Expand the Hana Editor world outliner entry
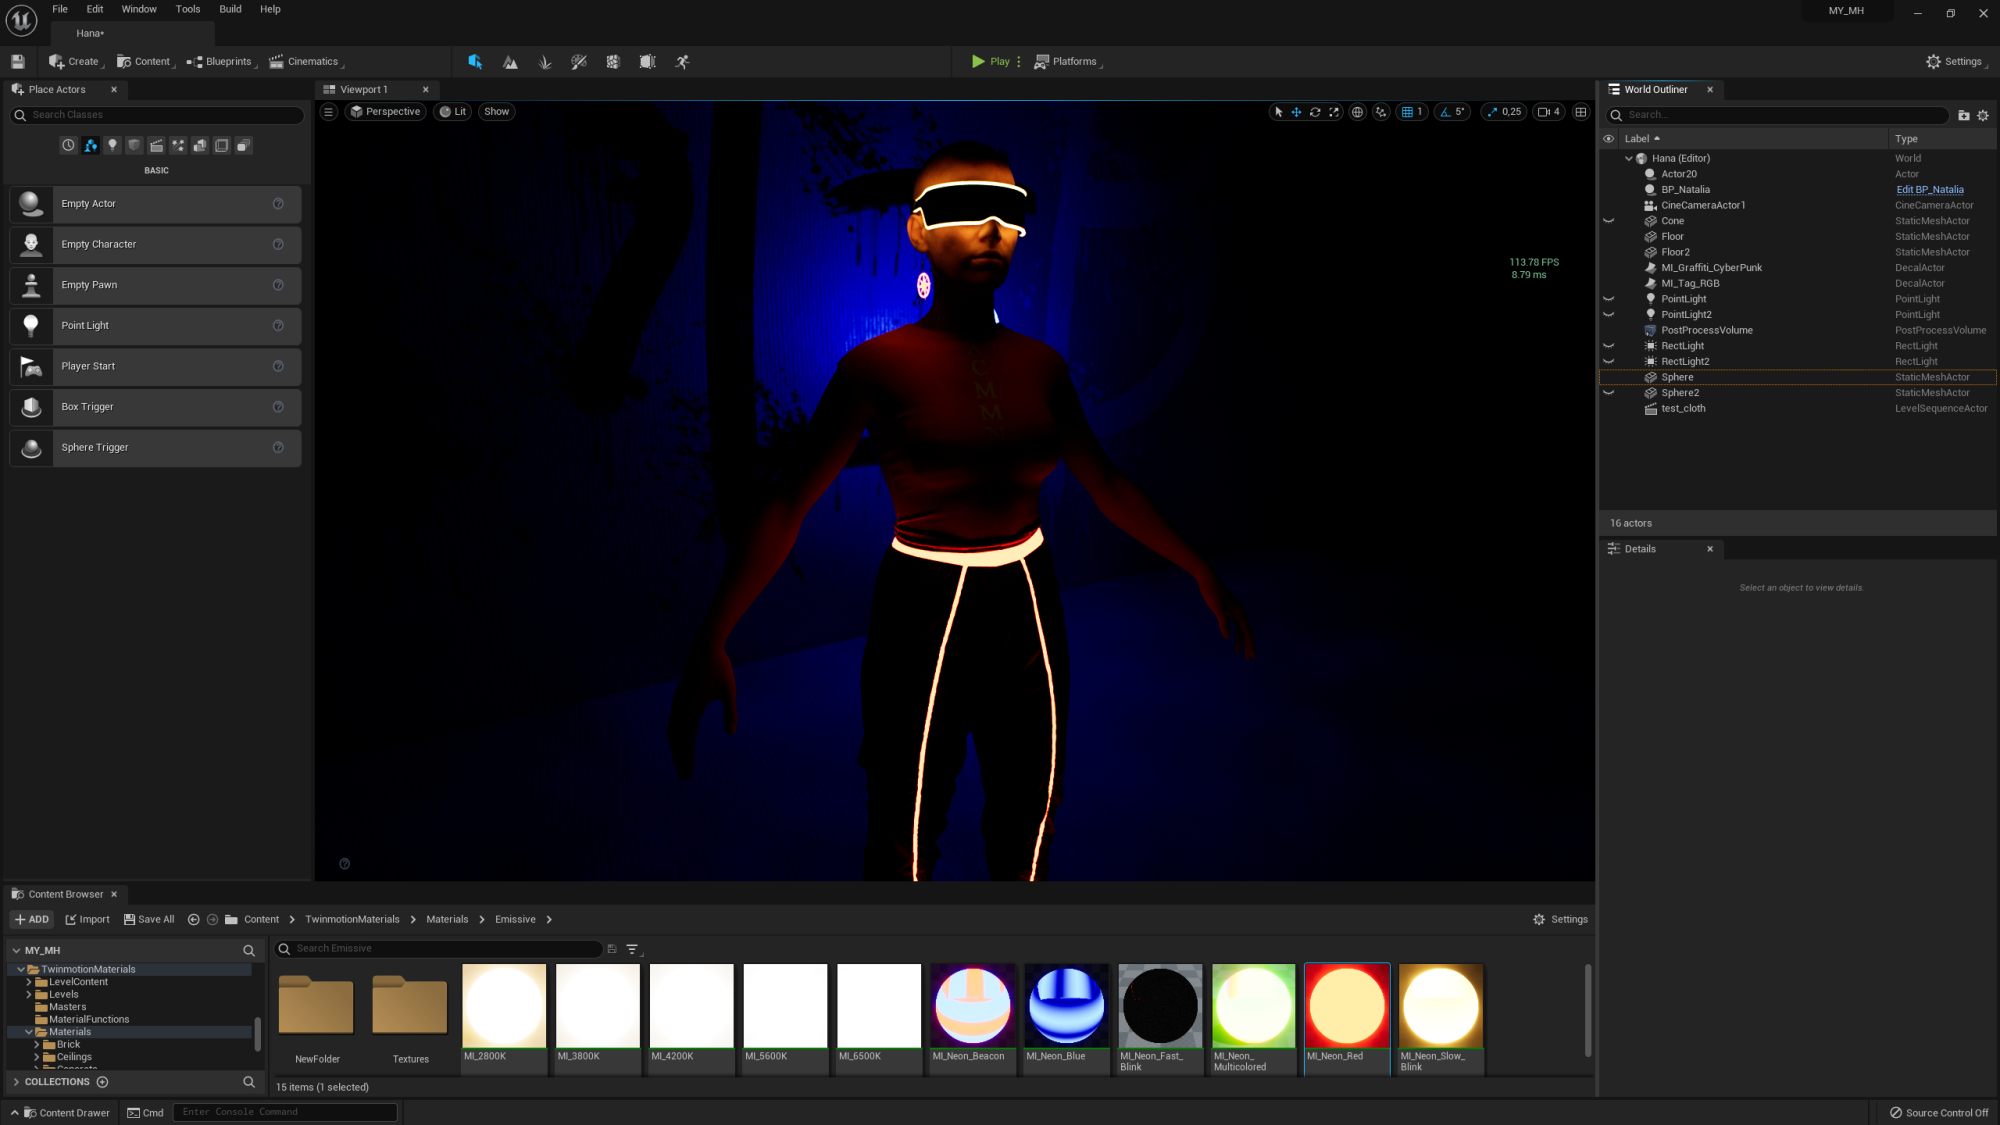 point(1628,158)
